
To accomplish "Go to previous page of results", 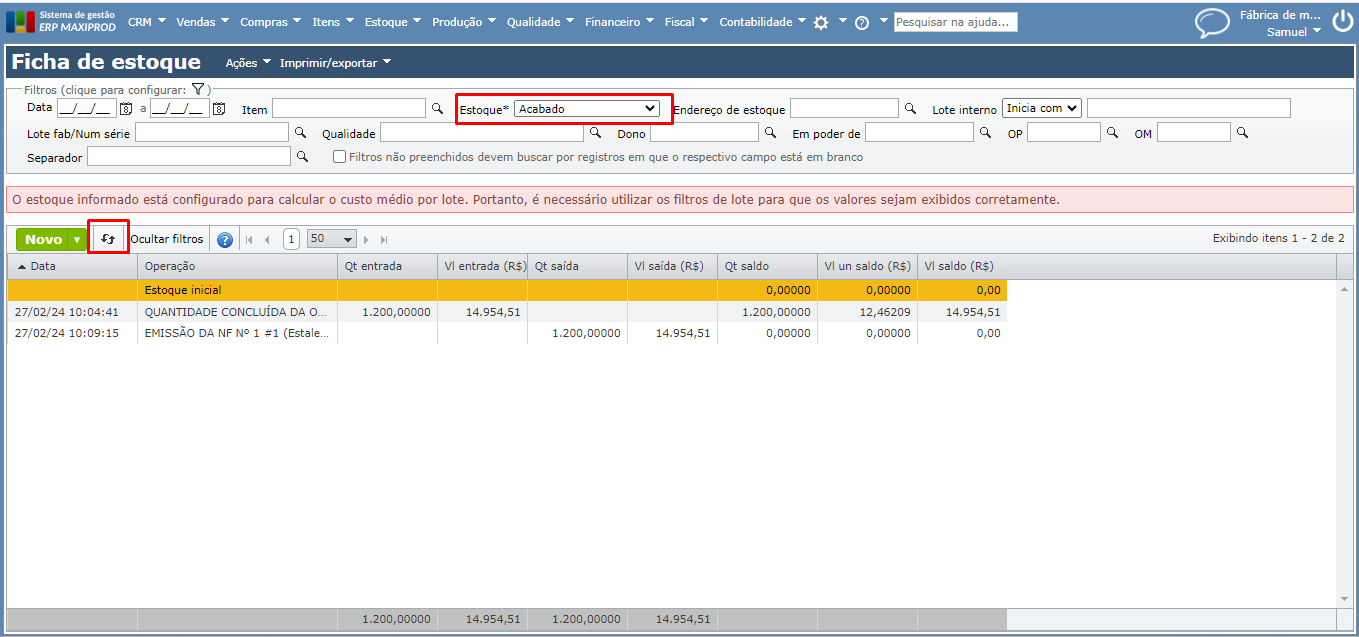I will click(x=267, y=240).
